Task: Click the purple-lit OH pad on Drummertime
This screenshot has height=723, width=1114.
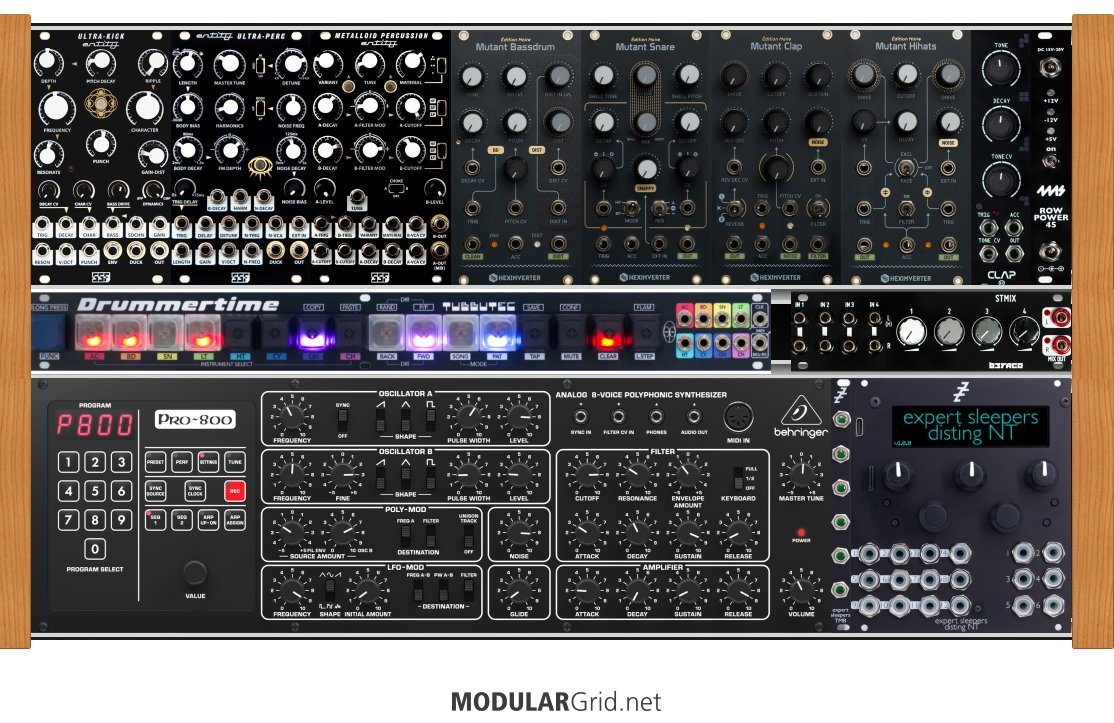Action: click(312, 332)
